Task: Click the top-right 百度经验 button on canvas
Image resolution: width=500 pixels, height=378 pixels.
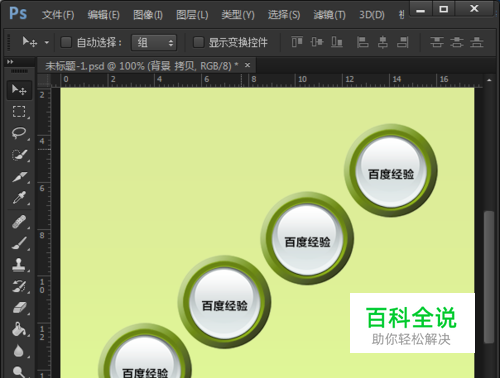Action: pos(391,171)
